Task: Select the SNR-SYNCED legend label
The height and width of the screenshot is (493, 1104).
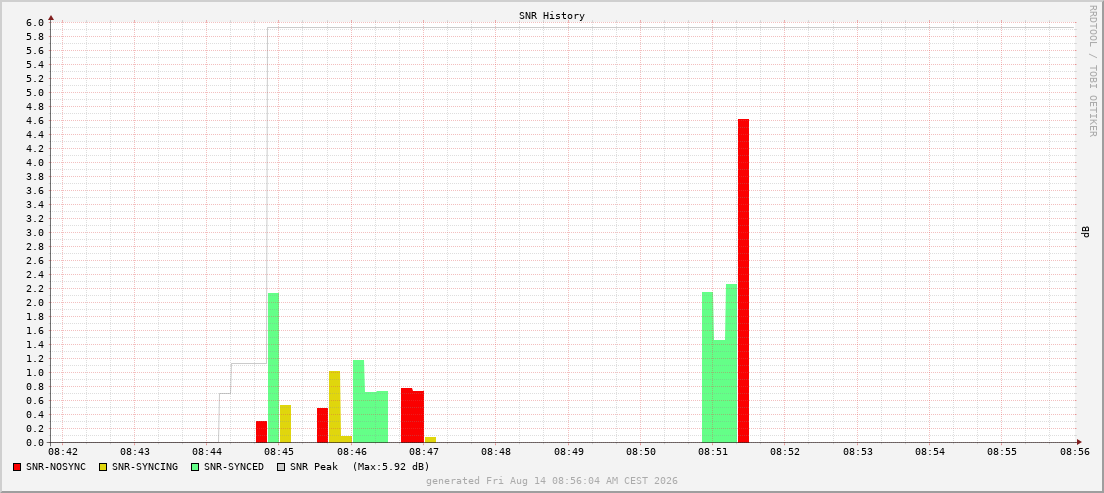Action: [234, 466]
